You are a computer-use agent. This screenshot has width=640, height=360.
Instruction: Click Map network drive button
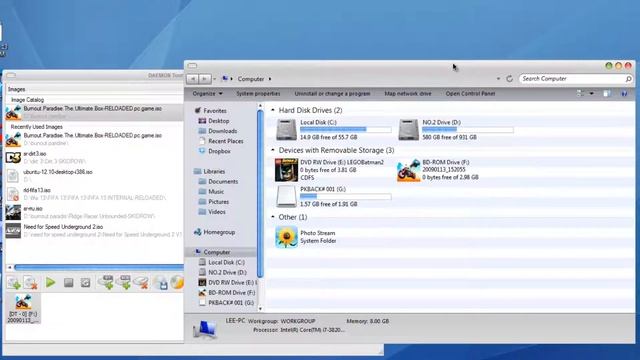coord(408,93)
